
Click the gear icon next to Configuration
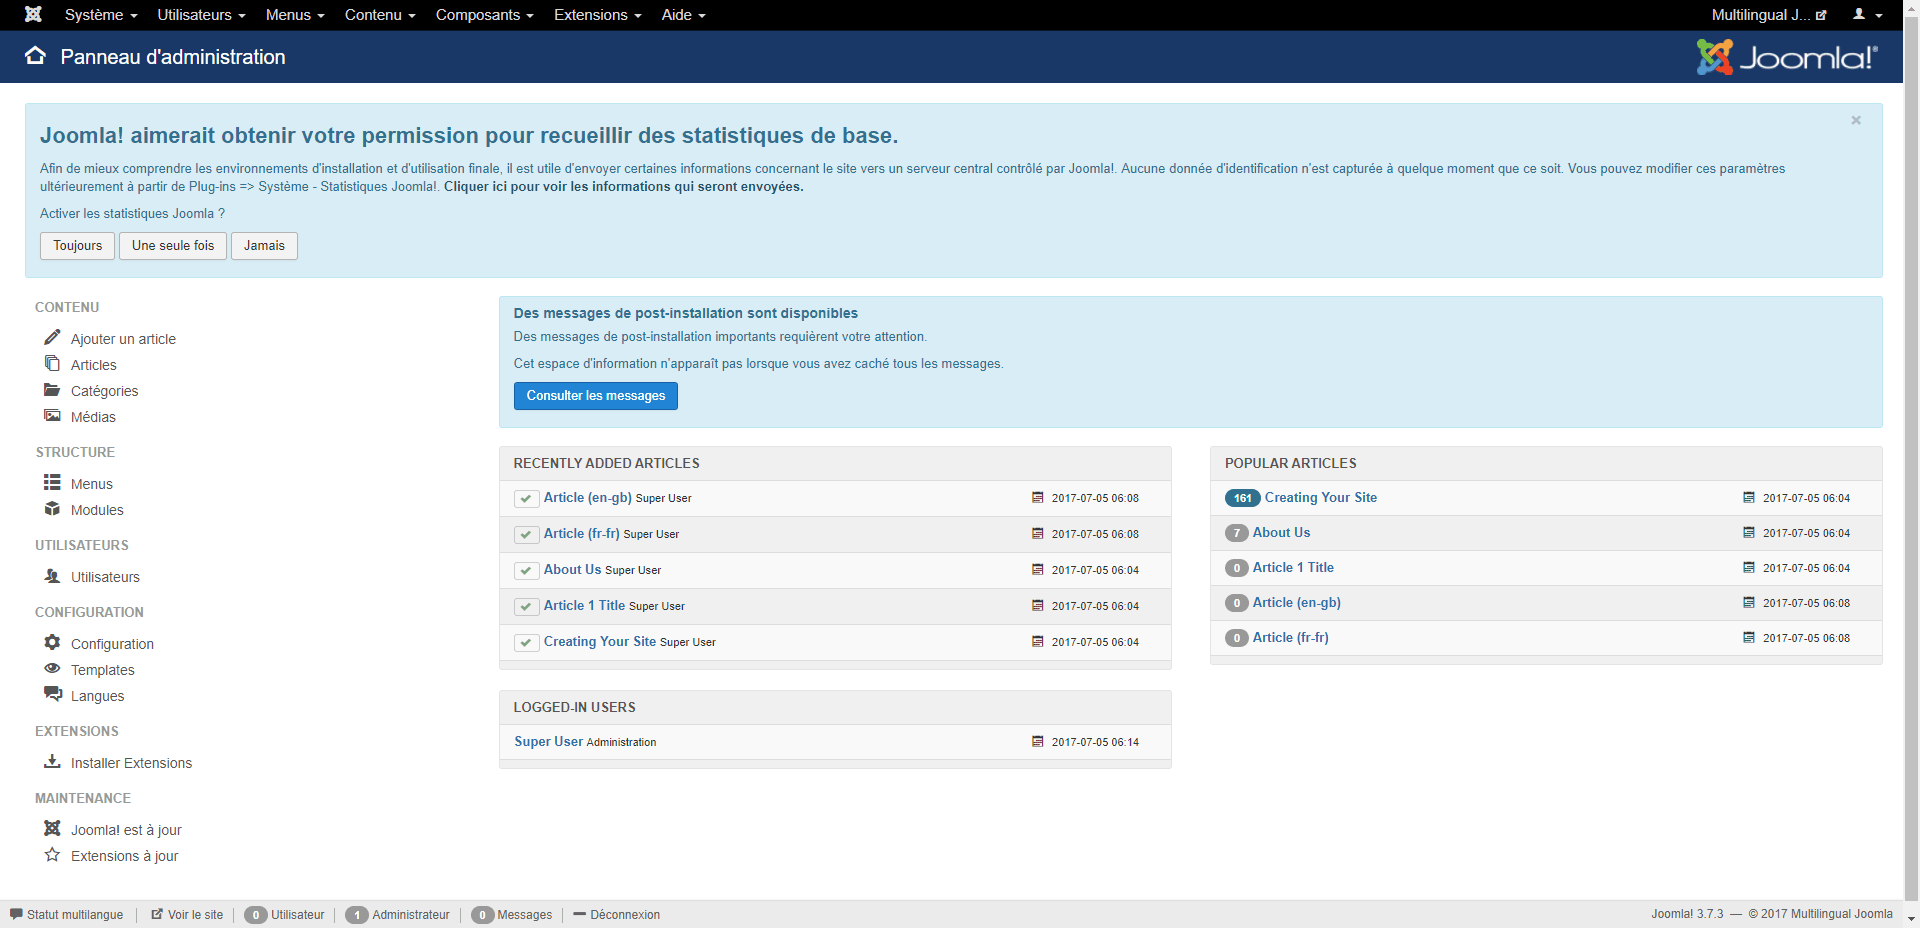point(52,642)
